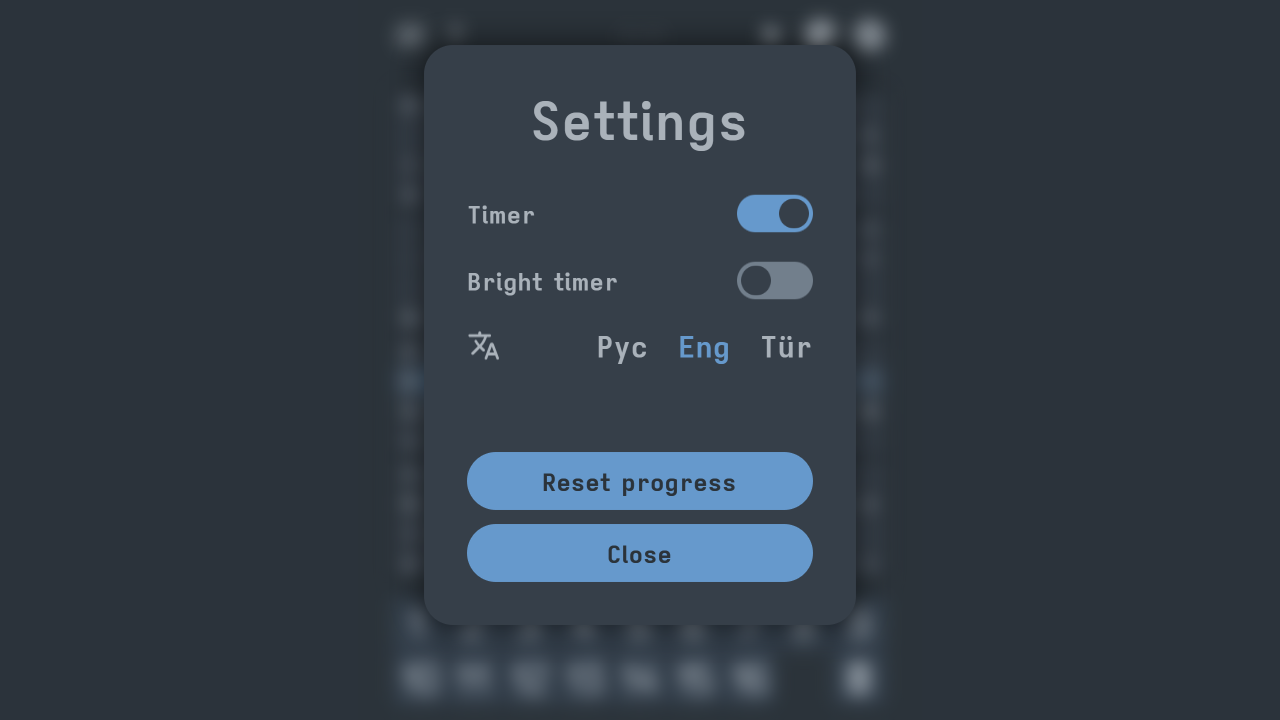The width and height of the screenshot is (1280, 720).
Task: Click the Settings dialog title
Action: 640,121
